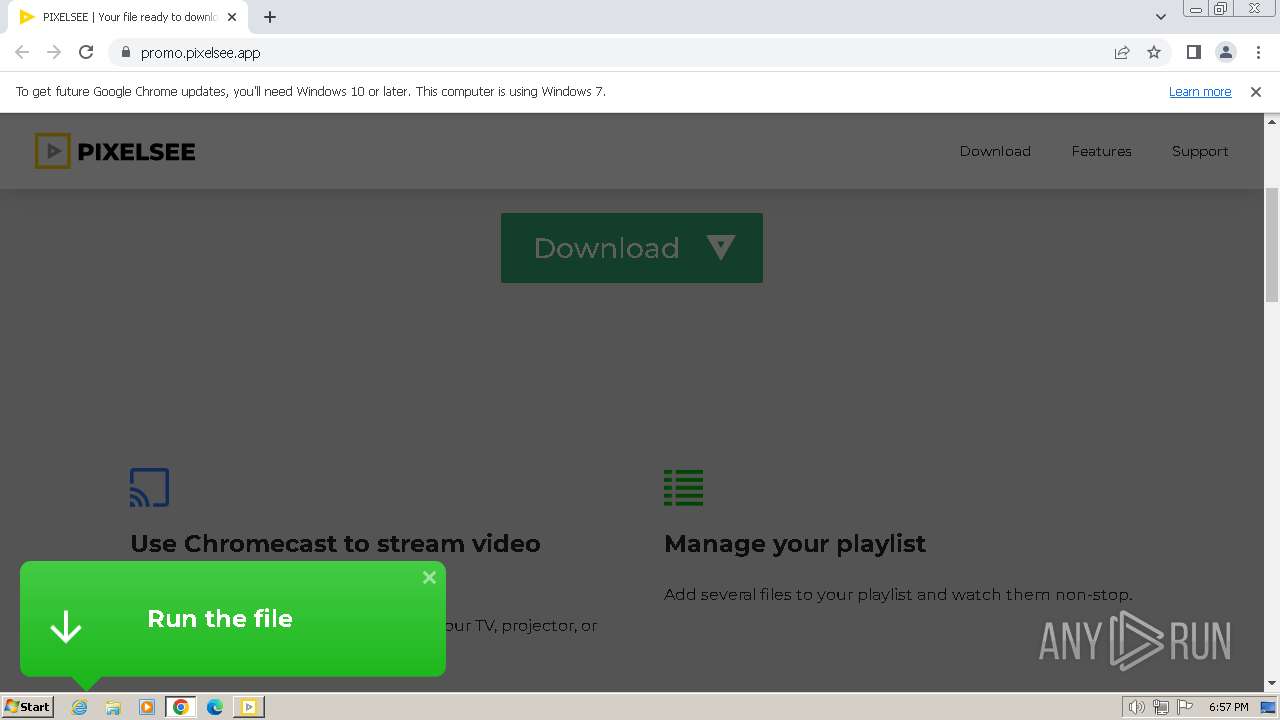Expand the tab search chevron

tap(1161, 17)
